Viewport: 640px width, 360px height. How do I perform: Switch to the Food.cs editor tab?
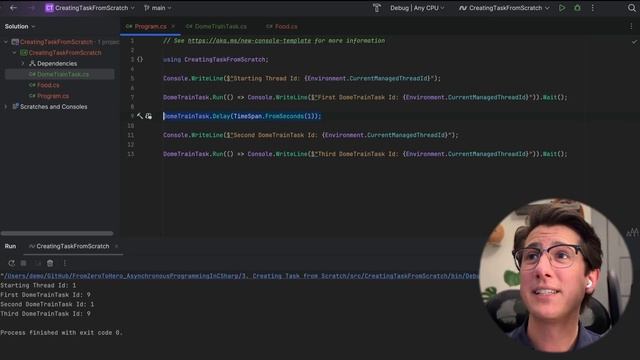pos(282,27)
